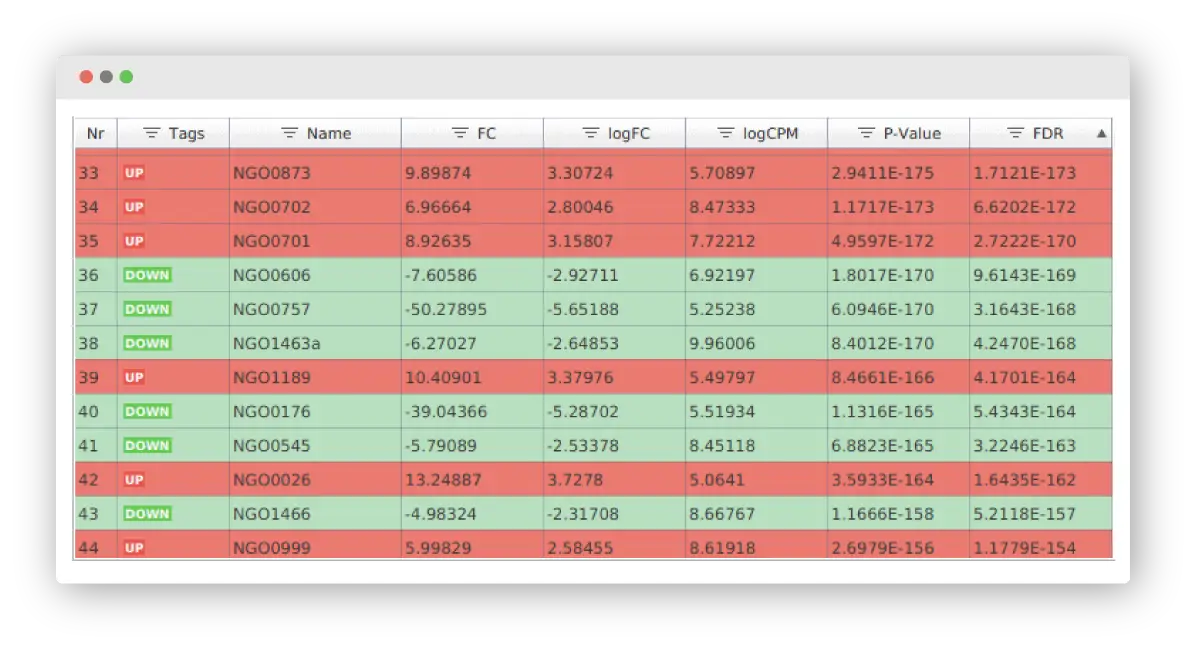Click the DOWN tag badge for NGO1463a
The height and width of the screenshot is (649, 1196).
pyautogui.click(x=147, y=343)
